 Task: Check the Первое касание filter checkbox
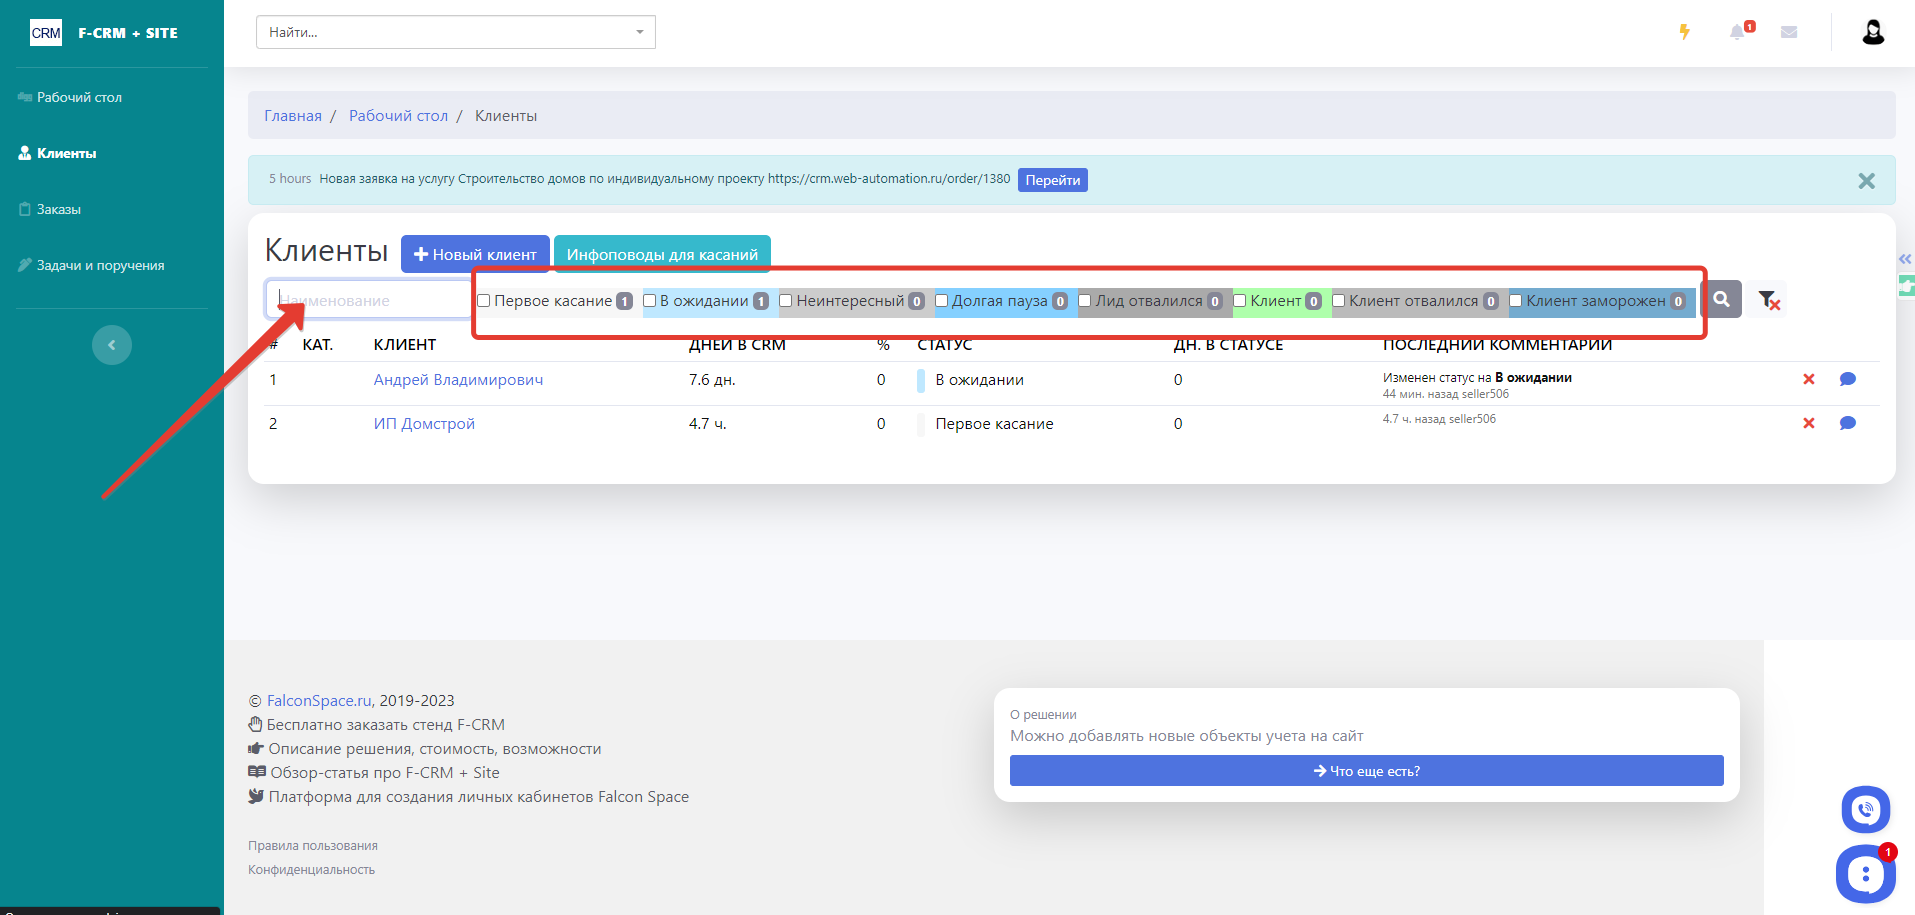484,301
